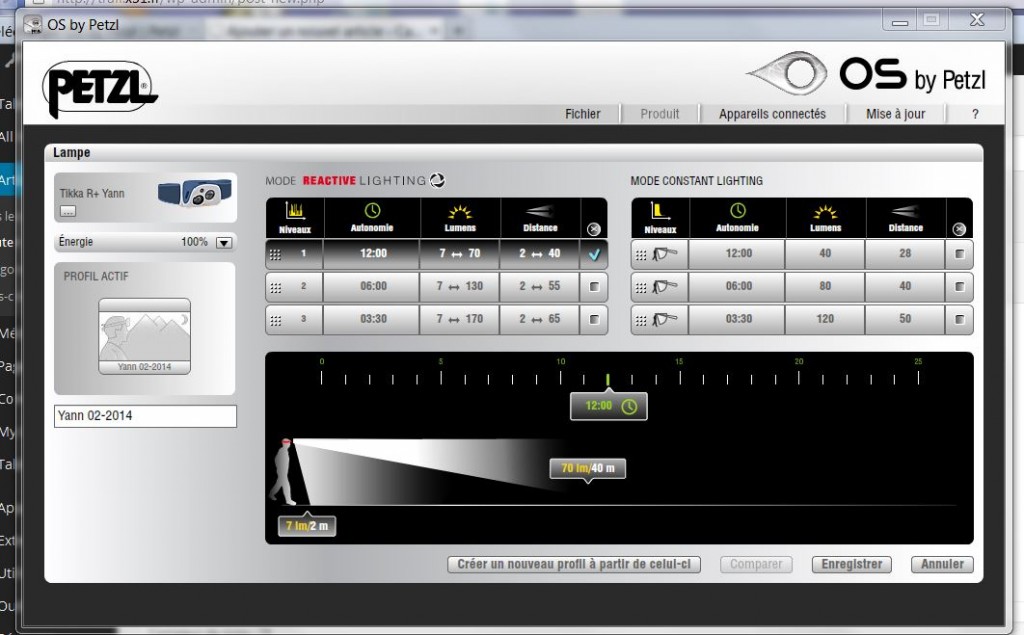Click reactive lumens 7 ↔ 70 cell

coord(460,254)
